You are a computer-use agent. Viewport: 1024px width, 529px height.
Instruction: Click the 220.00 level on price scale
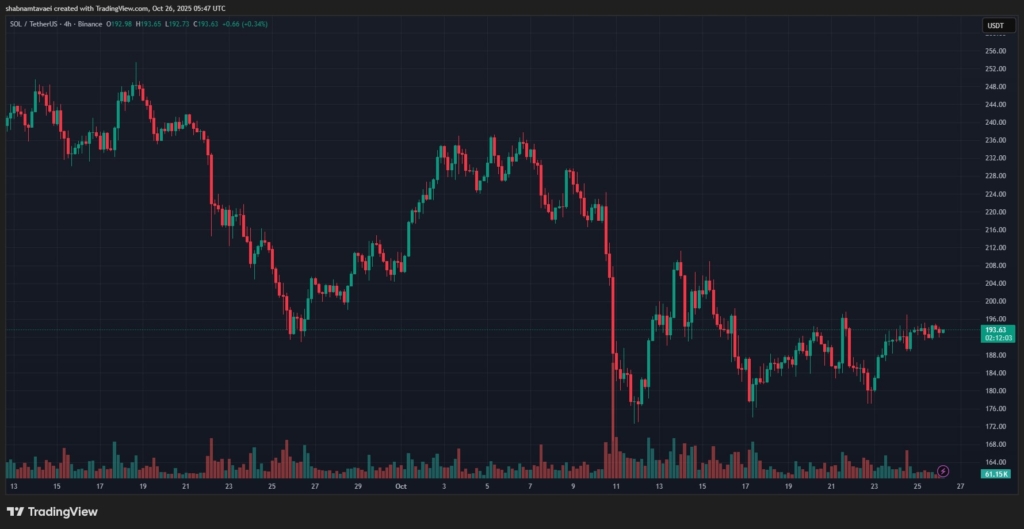[x=994, y=212]
